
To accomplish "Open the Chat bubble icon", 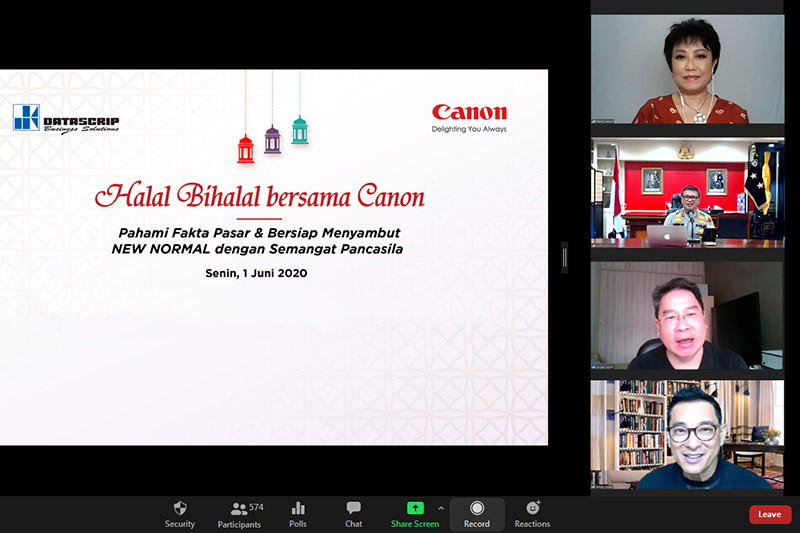I will coord(353,507).
